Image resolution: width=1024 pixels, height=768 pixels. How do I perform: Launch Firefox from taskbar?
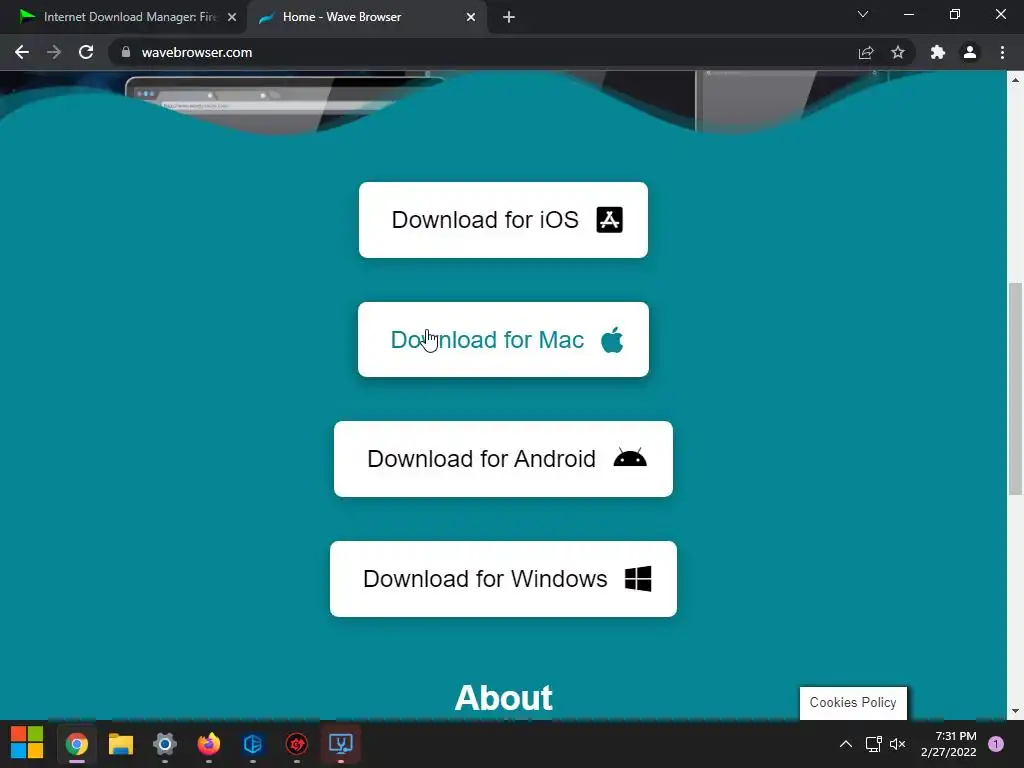(x=209, y=744)
